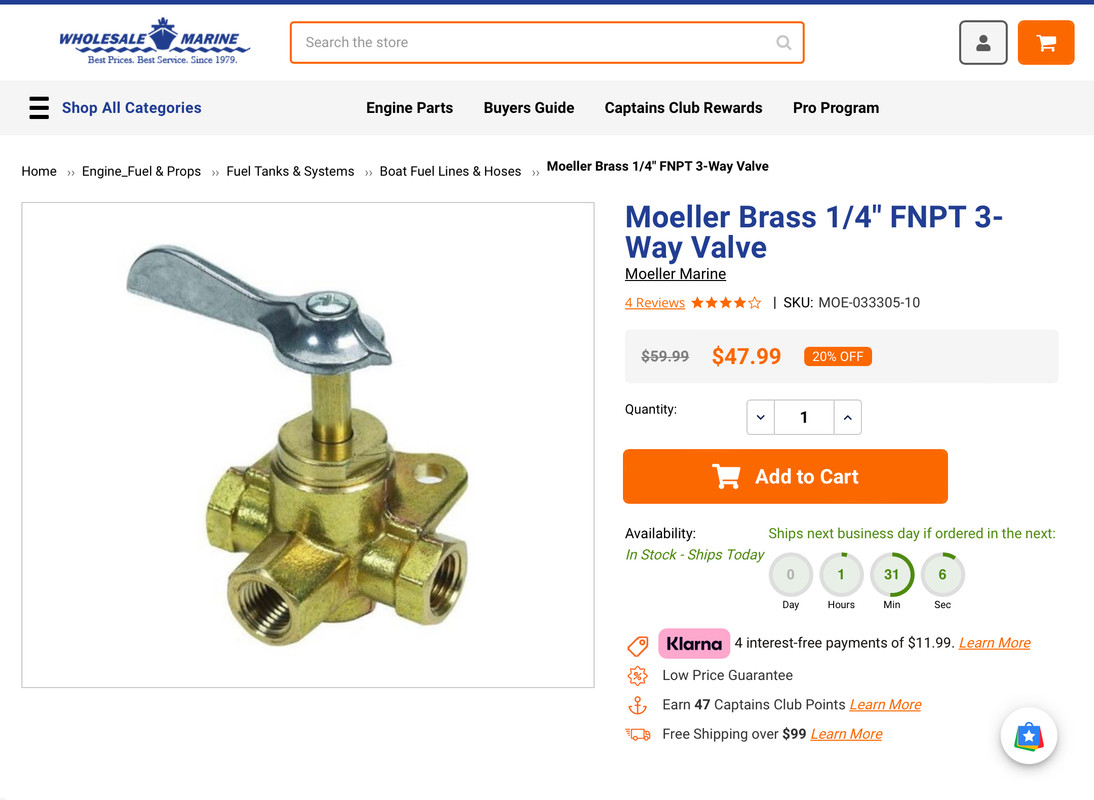Click the star rating icons
This screenshot has height=800, width=1094.
tap(726, 303)
